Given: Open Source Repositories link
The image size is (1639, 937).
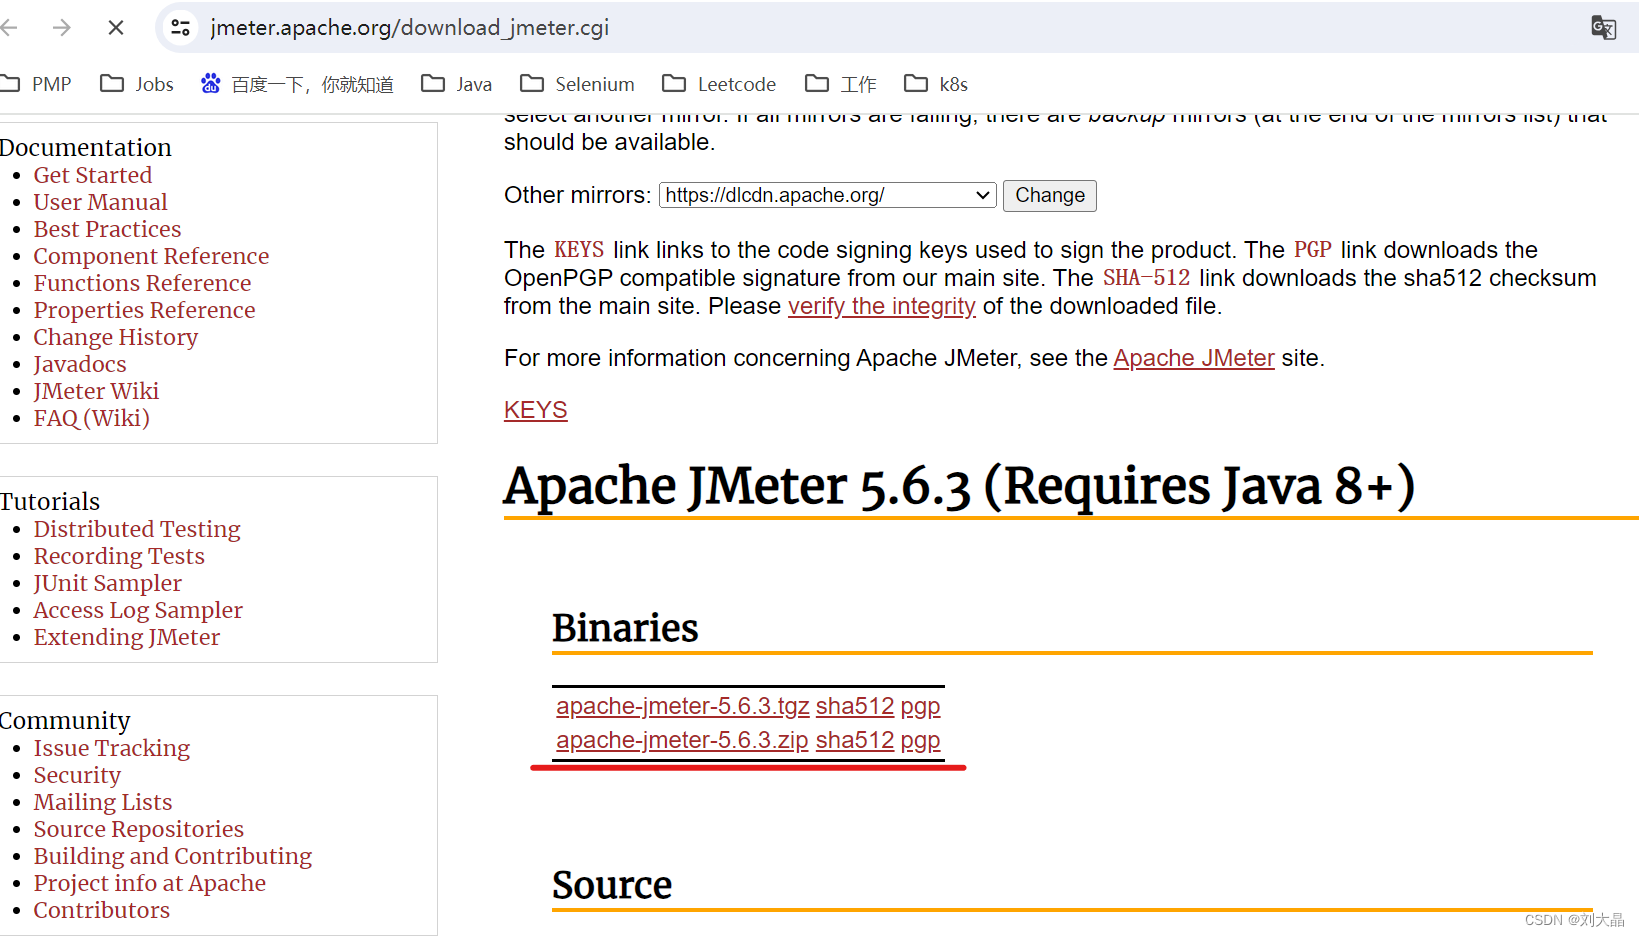Looking at the screenshot, I should pos(138,829).
